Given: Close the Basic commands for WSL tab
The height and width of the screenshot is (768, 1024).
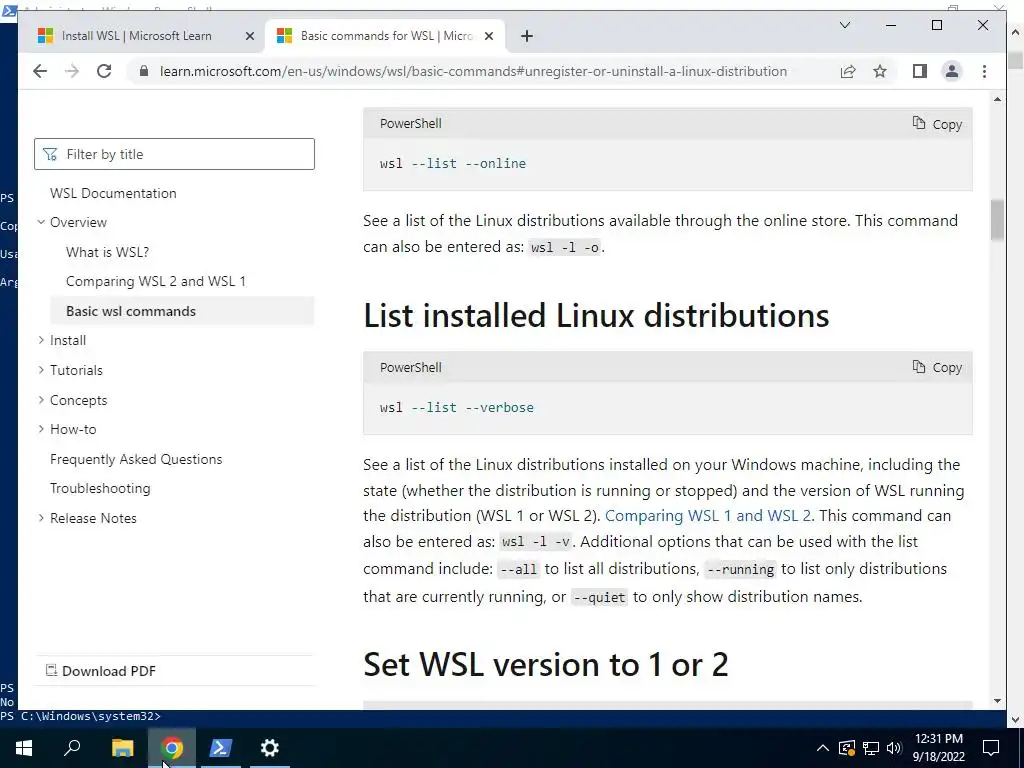Looking at the screenshot, I should pos(490,36).
